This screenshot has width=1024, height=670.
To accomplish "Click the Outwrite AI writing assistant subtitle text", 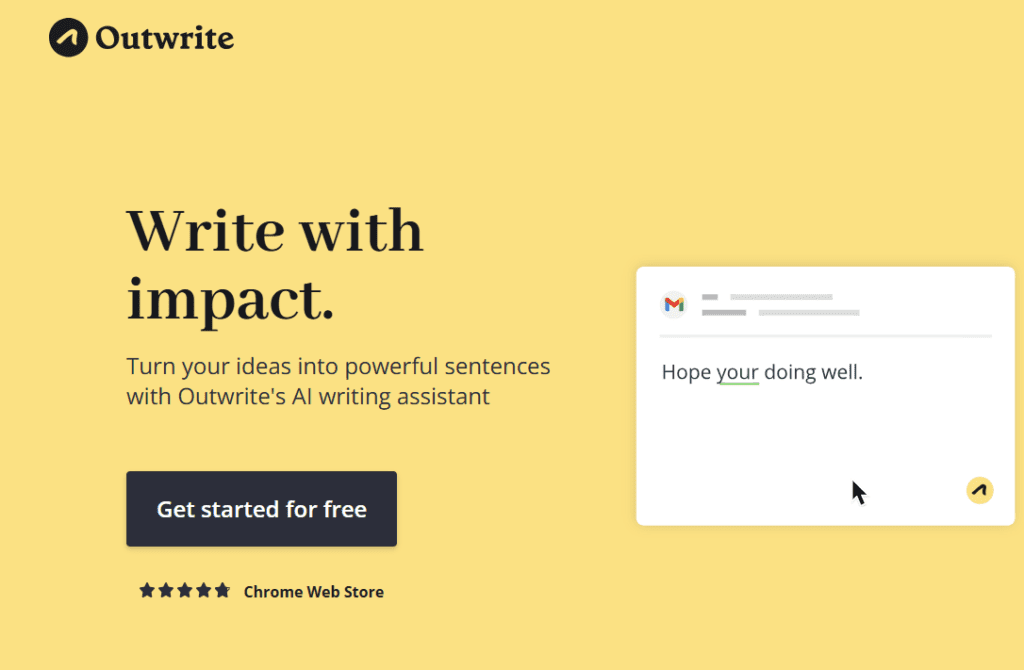I will pos(338,381).
